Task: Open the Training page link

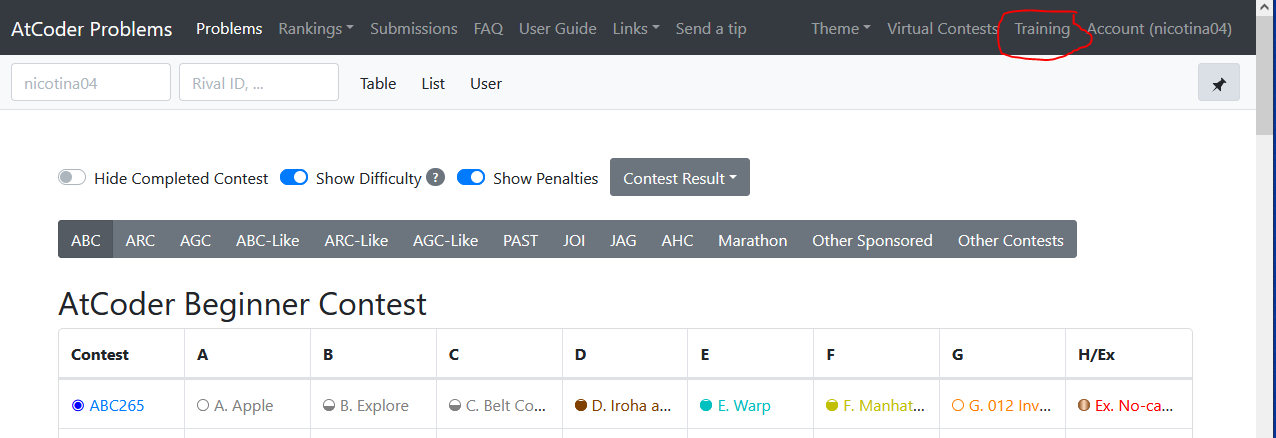Action: [1042, 28]
